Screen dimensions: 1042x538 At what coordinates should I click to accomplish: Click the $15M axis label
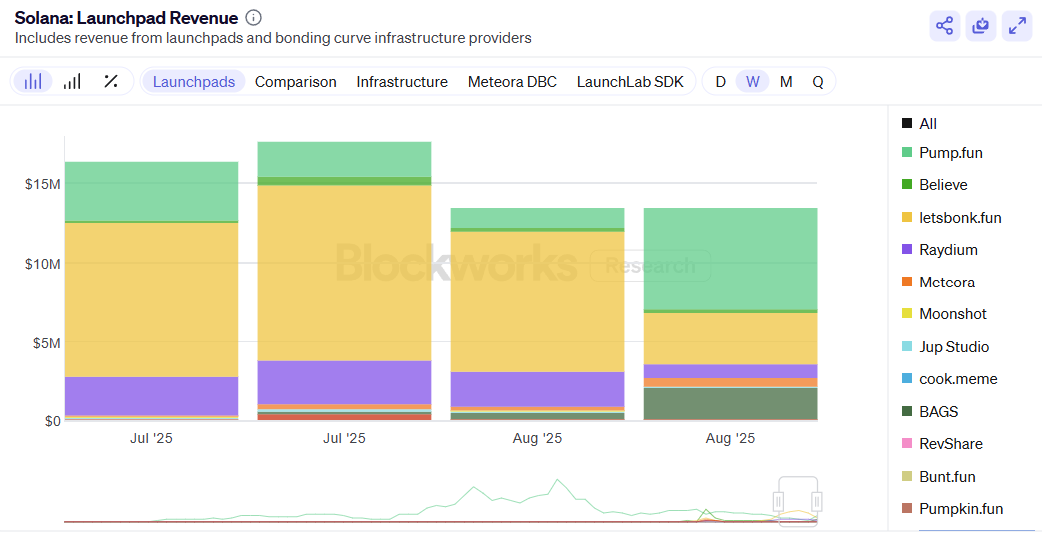(43, 184)
